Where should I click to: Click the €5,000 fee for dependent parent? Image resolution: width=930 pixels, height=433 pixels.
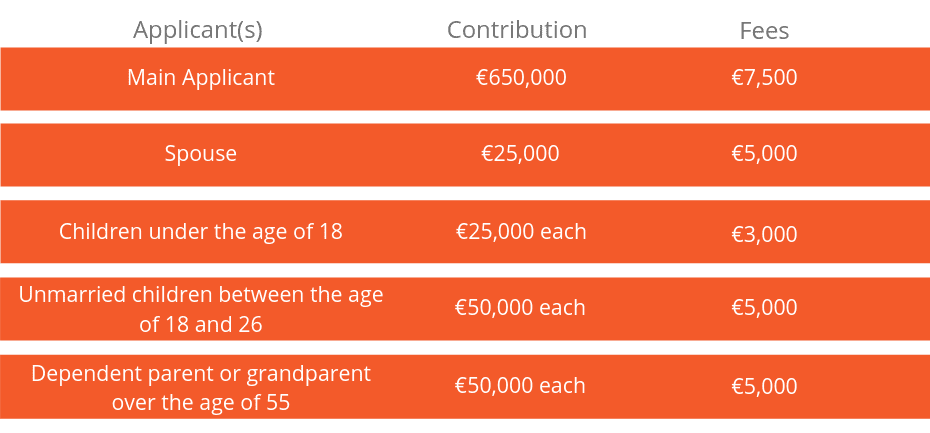pyautogui.click(x=764, y=387)
